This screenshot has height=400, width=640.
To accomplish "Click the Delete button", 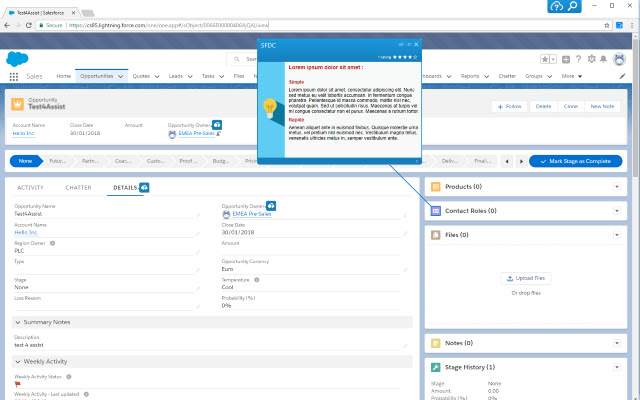I will [x=543, y=107].
